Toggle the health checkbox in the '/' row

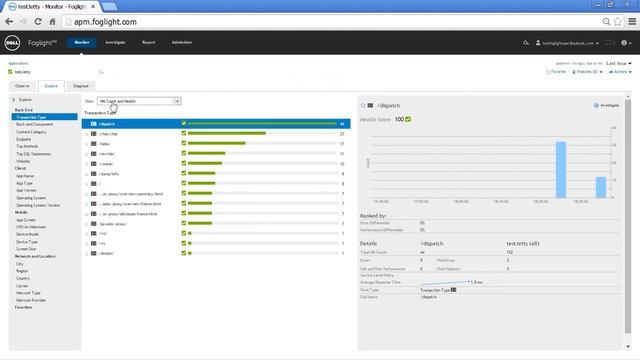coord(184,183)
